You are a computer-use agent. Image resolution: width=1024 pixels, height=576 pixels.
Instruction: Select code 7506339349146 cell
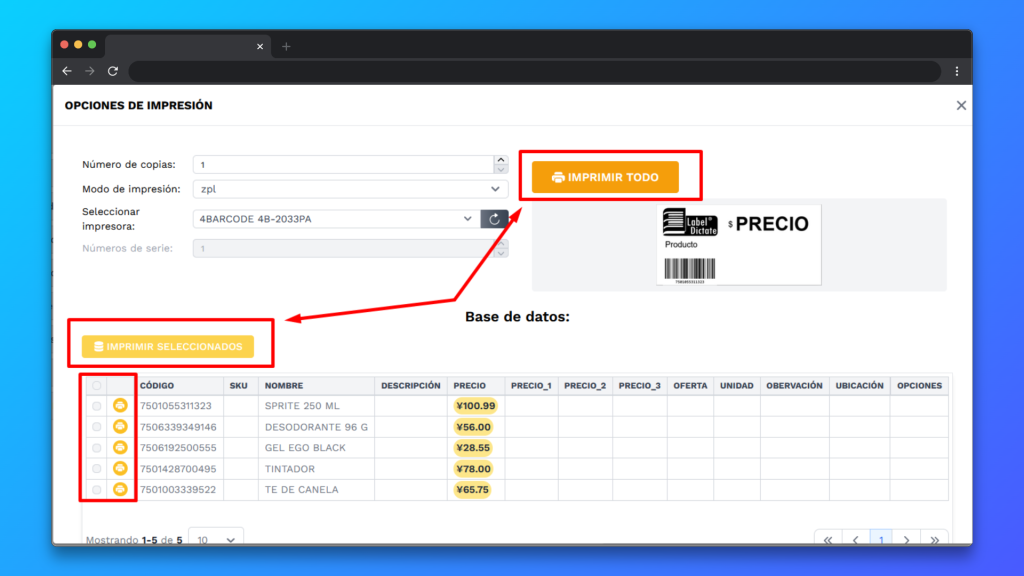tap(178, 426)
